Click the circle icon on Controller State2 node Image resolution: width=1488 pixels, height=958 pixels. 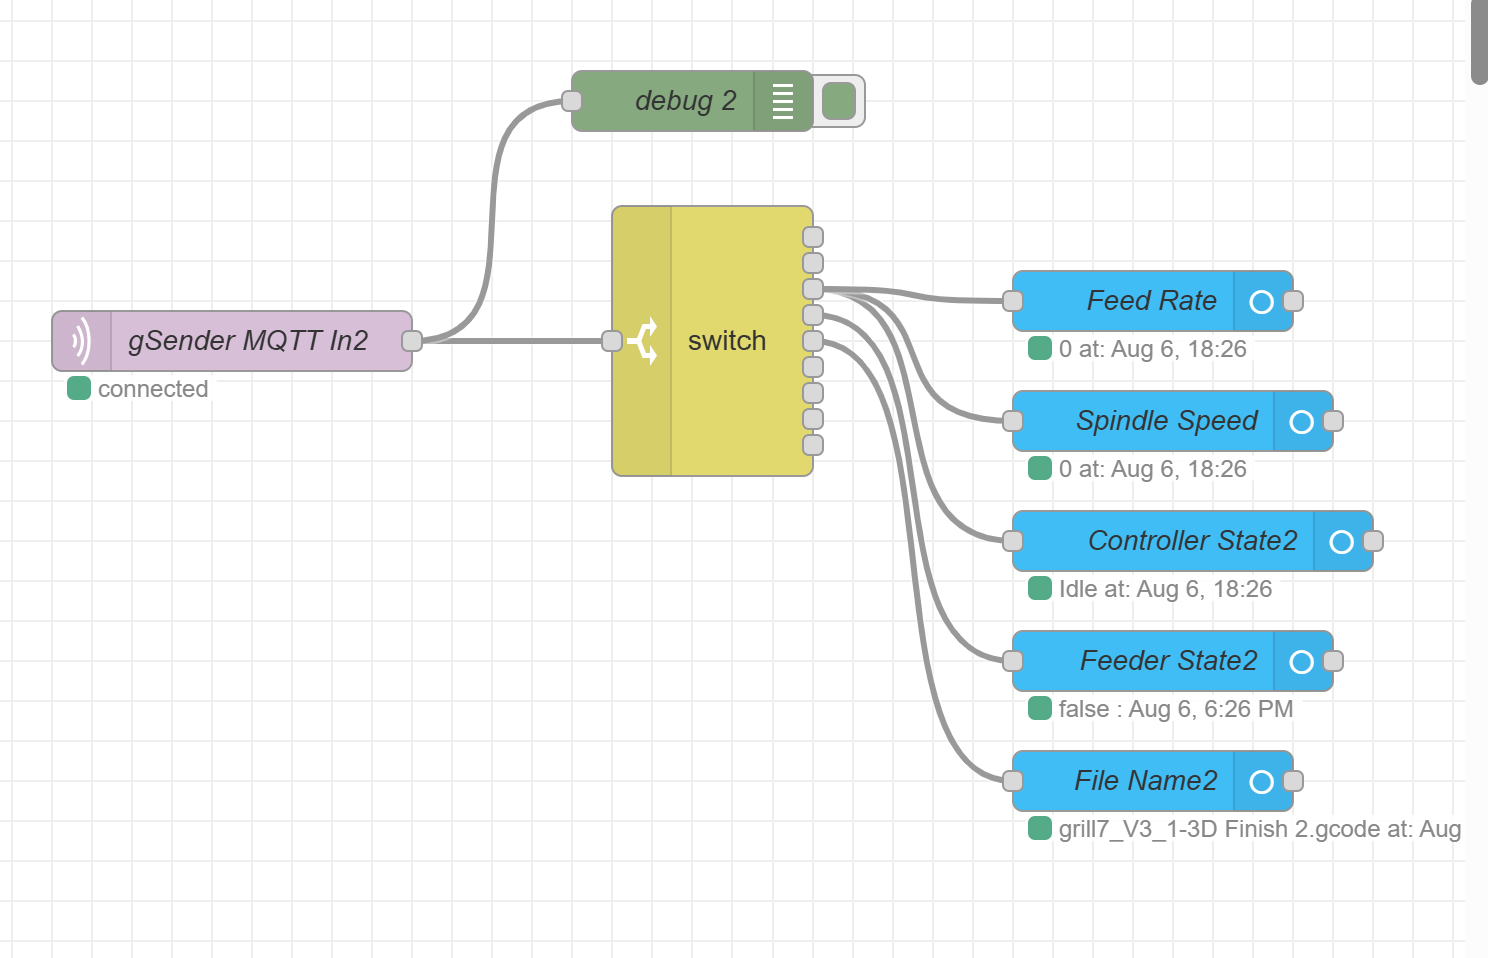point(1342,541)
